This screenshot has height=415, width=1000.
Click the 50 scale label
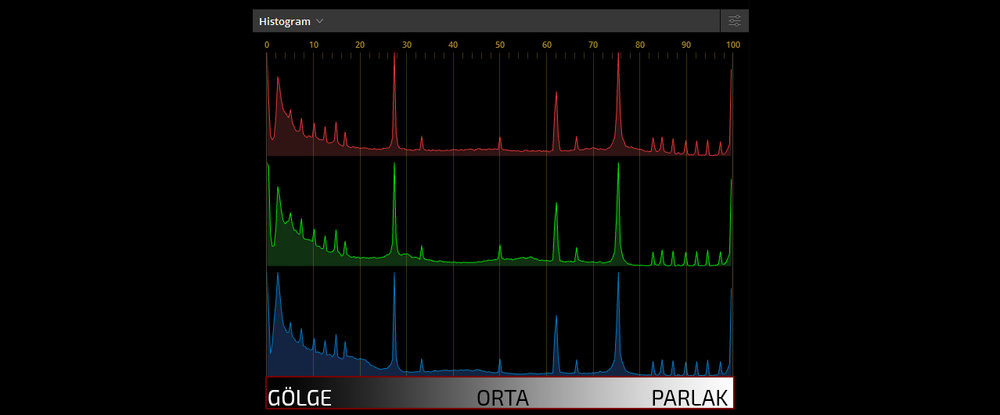[x=500, y=45]
